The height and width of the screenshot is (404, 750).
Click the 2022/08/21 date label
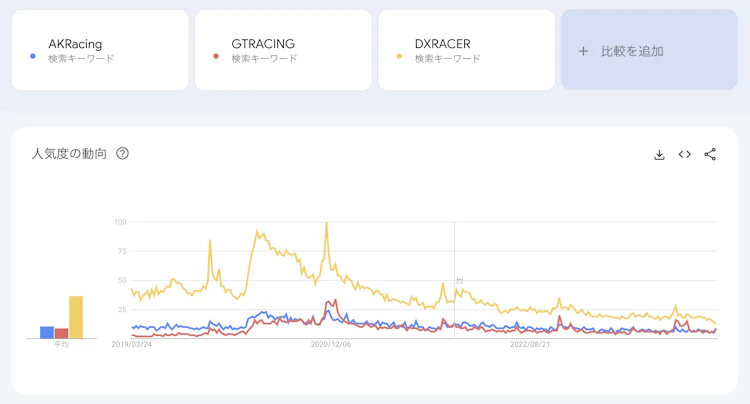[531, 345]
